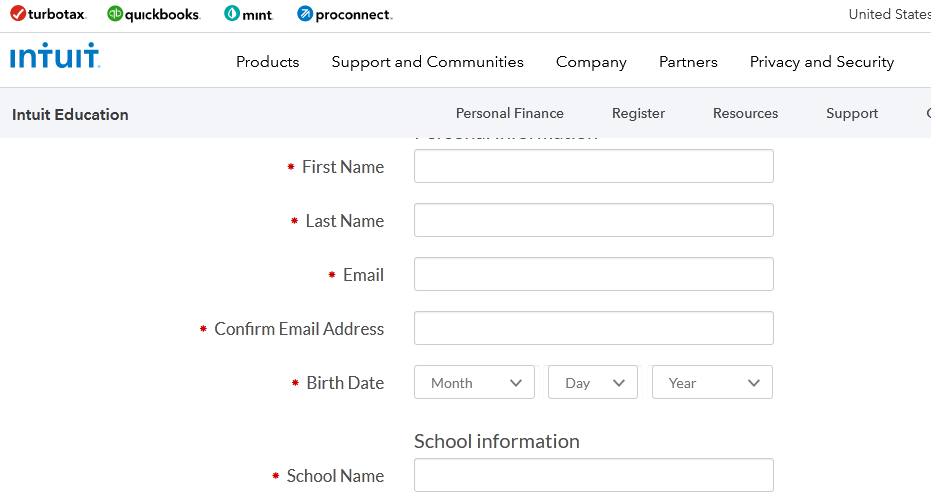Open the United States region selector
The width and height of the screenshot is (938, 499).
coord(890,14)
